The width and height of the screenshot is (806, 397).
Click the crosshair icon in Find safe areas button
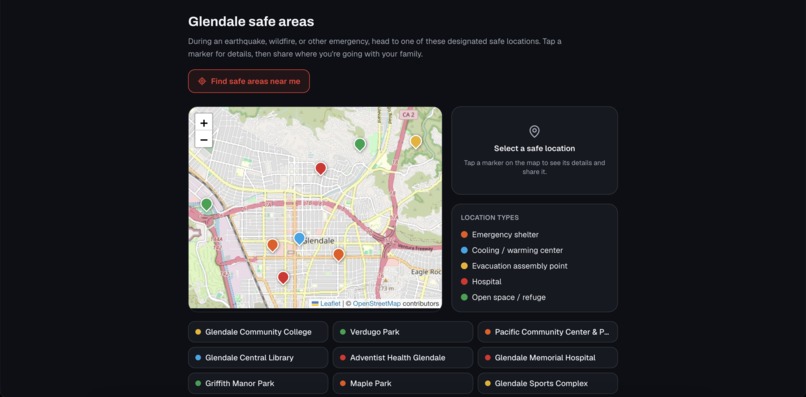coord(202,81)
